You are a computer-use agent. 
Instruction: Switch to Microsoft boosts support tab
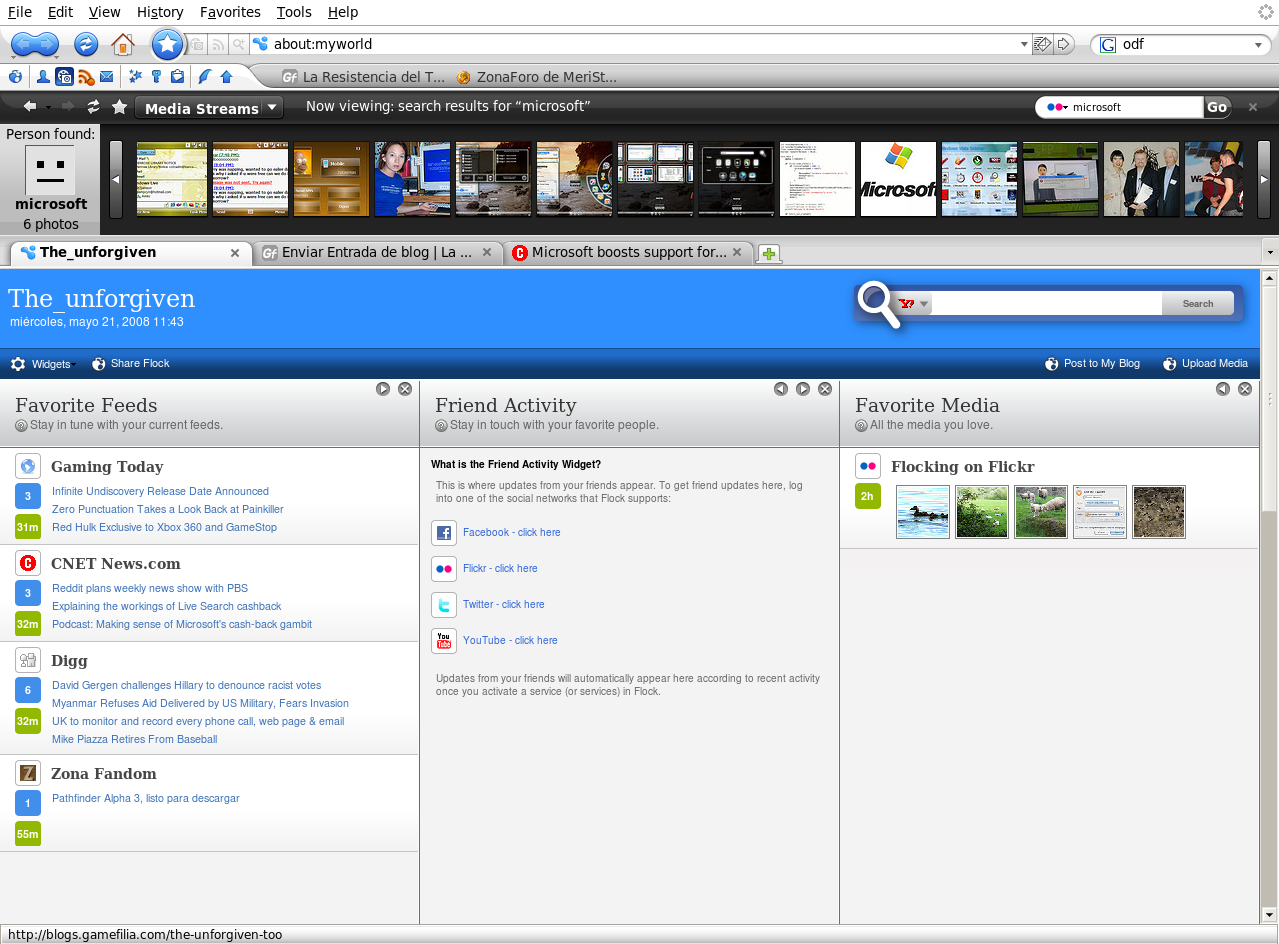(x=628, y=253)
